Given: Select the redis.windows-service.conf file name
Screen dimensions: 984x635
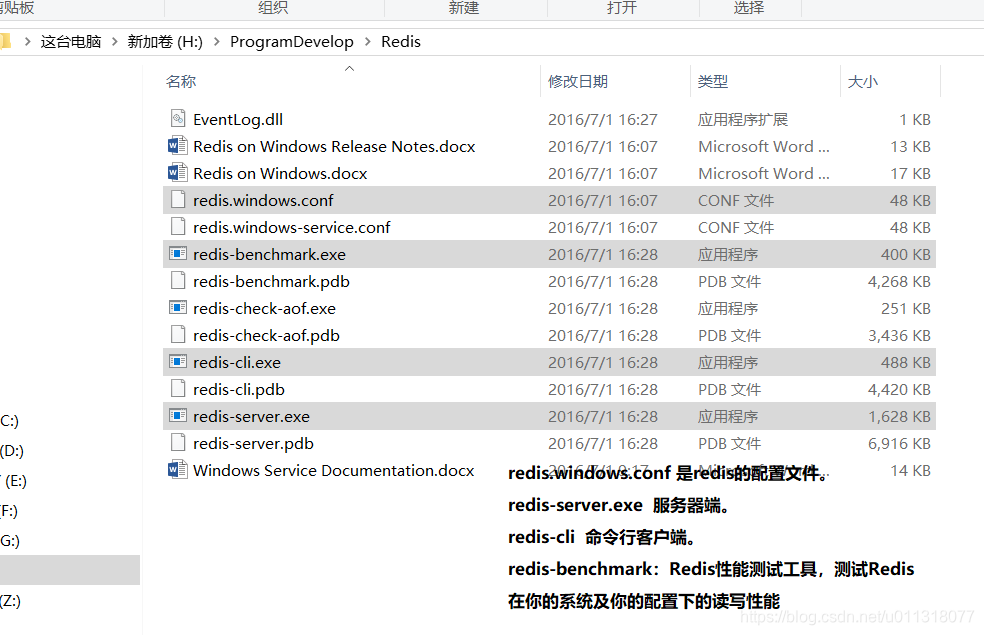Looking at the screenshot, I should (x=291, y=227).
